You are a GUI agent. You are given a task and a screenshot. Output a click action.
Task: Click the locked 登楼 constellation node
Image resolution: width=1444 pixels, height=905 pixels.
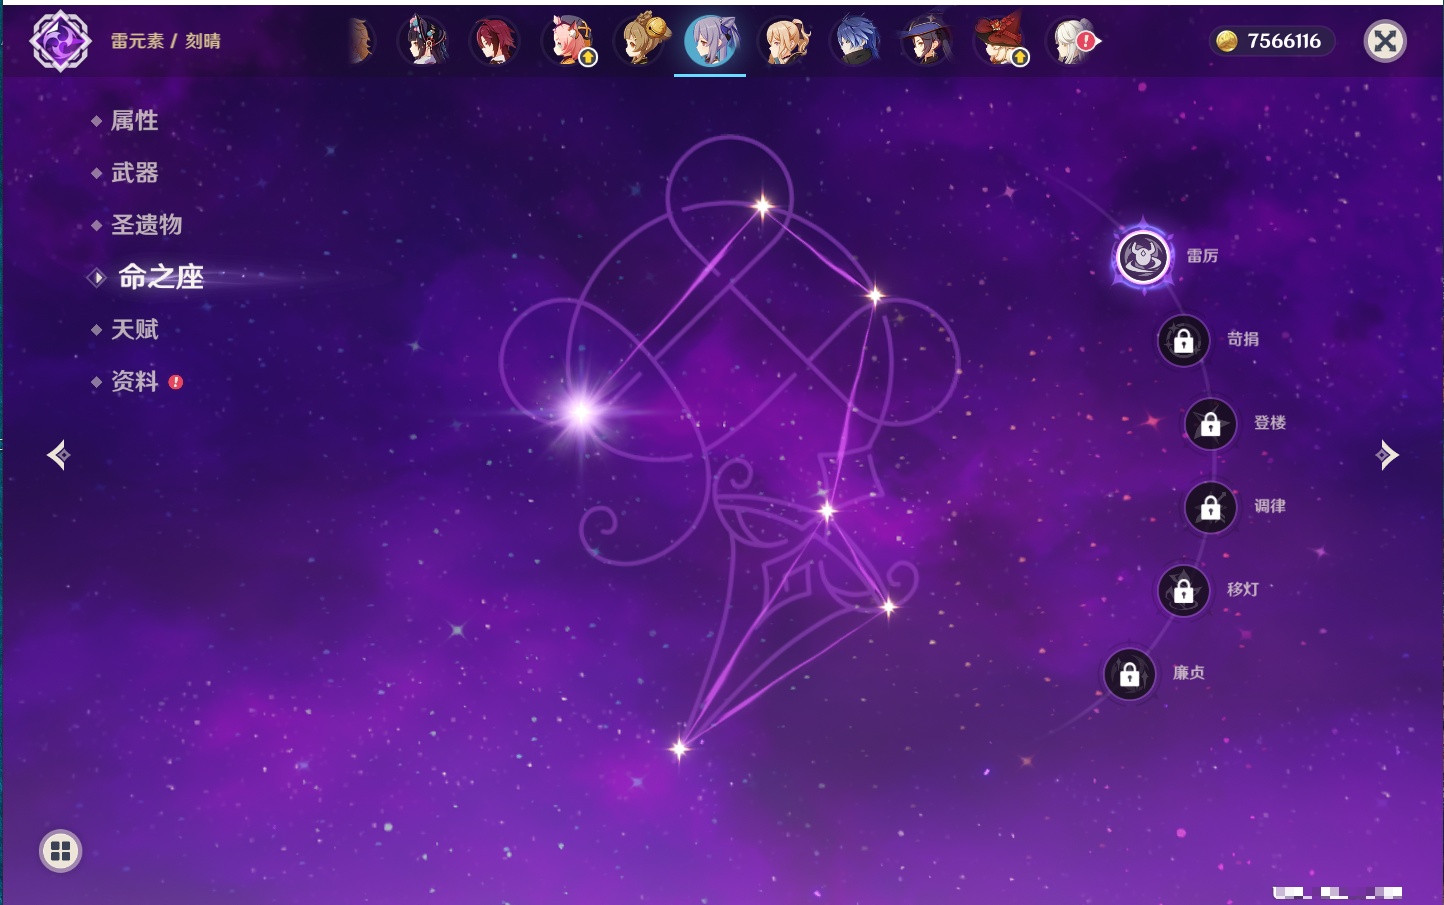click(1210, 424)
